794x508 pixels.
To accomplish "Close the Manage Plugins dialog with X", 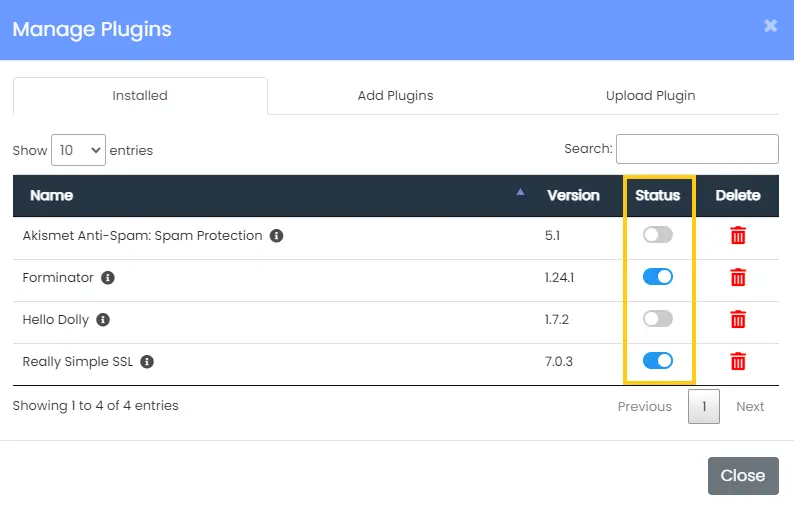I will point(770,25).
